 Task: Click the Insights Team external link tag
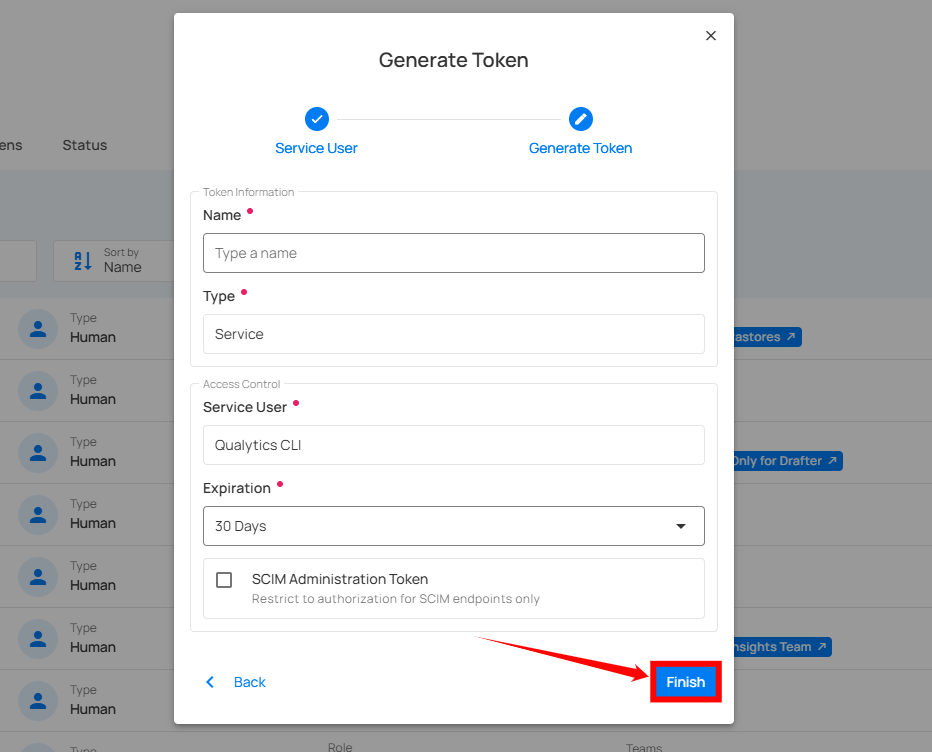(x=780, y=647)
